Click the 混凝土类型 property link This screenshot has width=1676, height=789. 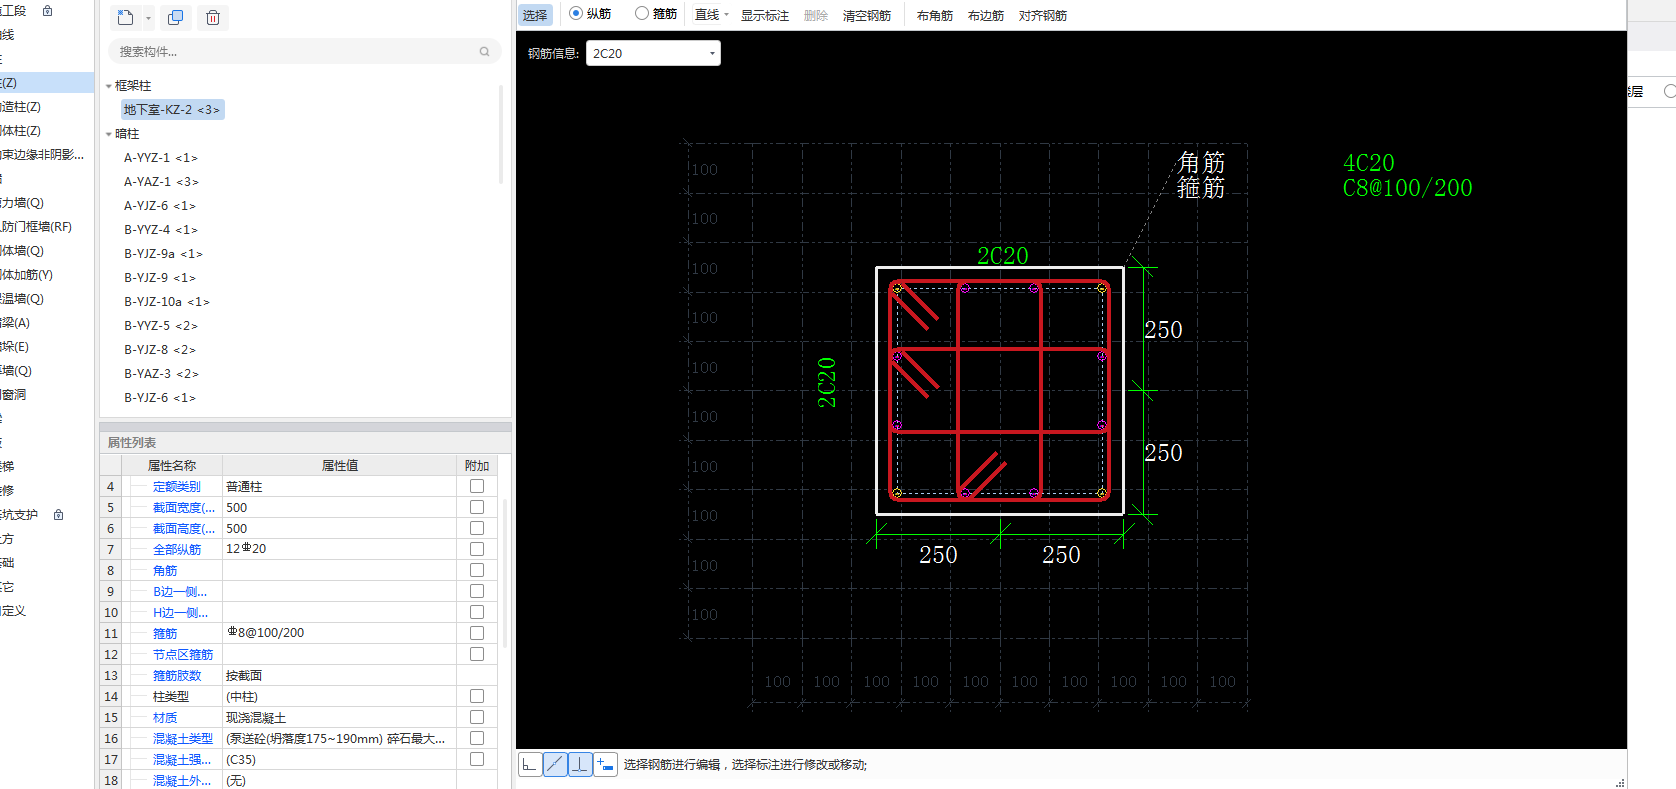coord(183,739)
